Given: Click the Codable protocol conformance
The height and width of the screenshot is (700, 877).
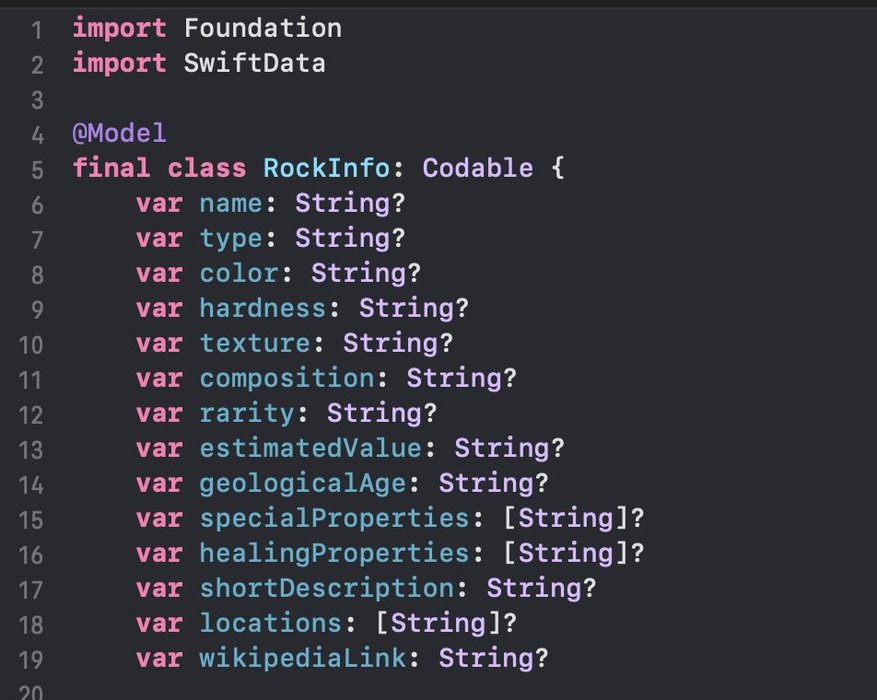Looking at the screenshot, I should (x=478, y=168).
